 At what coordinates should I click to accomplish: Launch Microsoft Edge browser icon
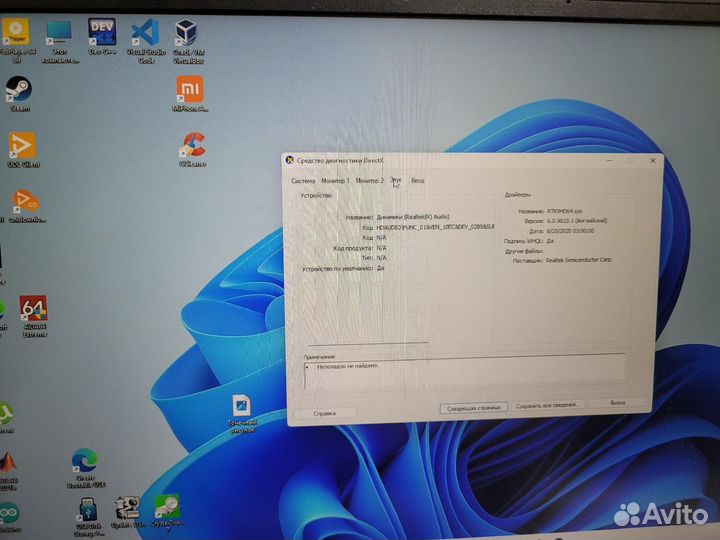(84, 463)
